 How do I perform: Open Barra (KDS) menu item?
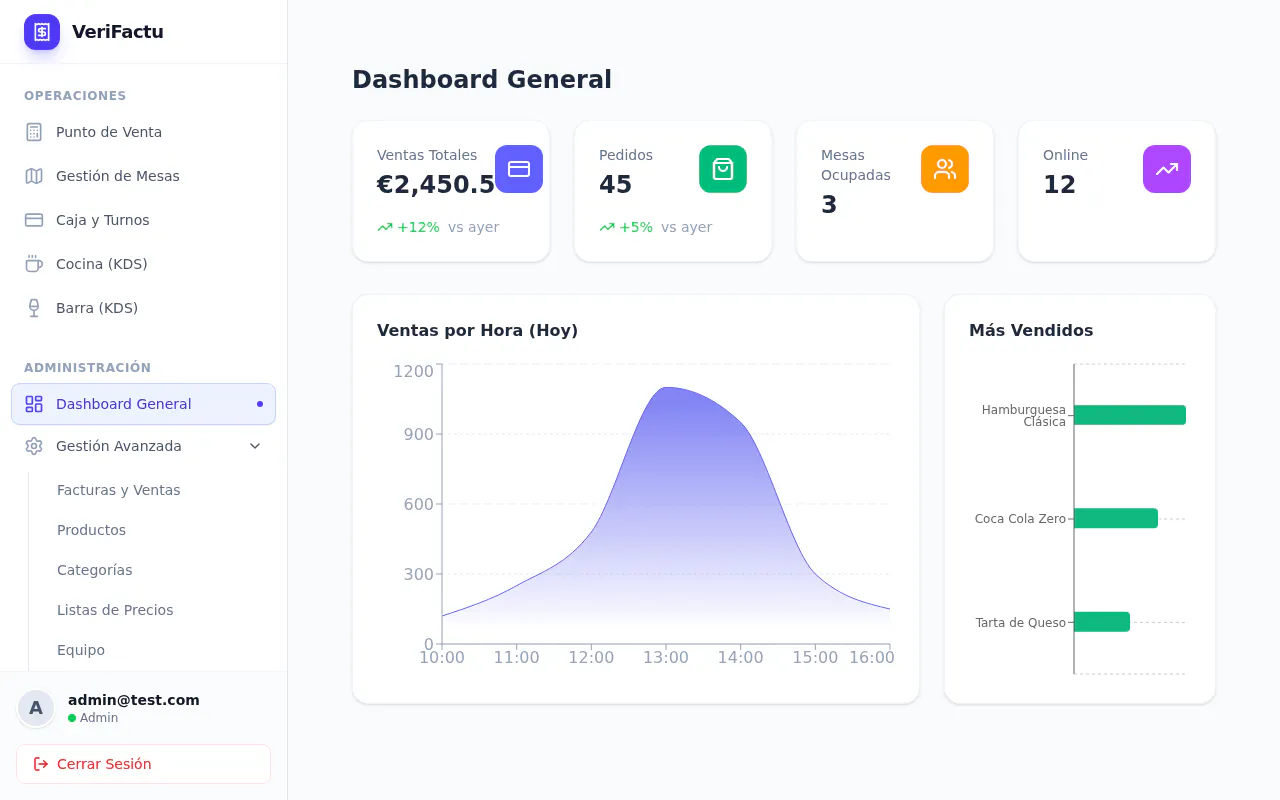[x=144, y=308]
